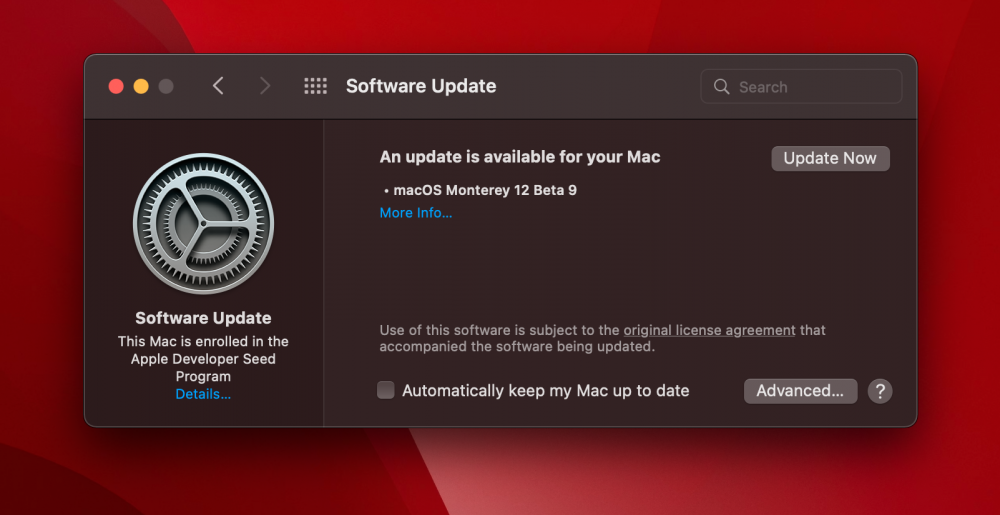1000x515 pixels.
Task: Click the Software Update window title
Action: [x=421, y=86]
